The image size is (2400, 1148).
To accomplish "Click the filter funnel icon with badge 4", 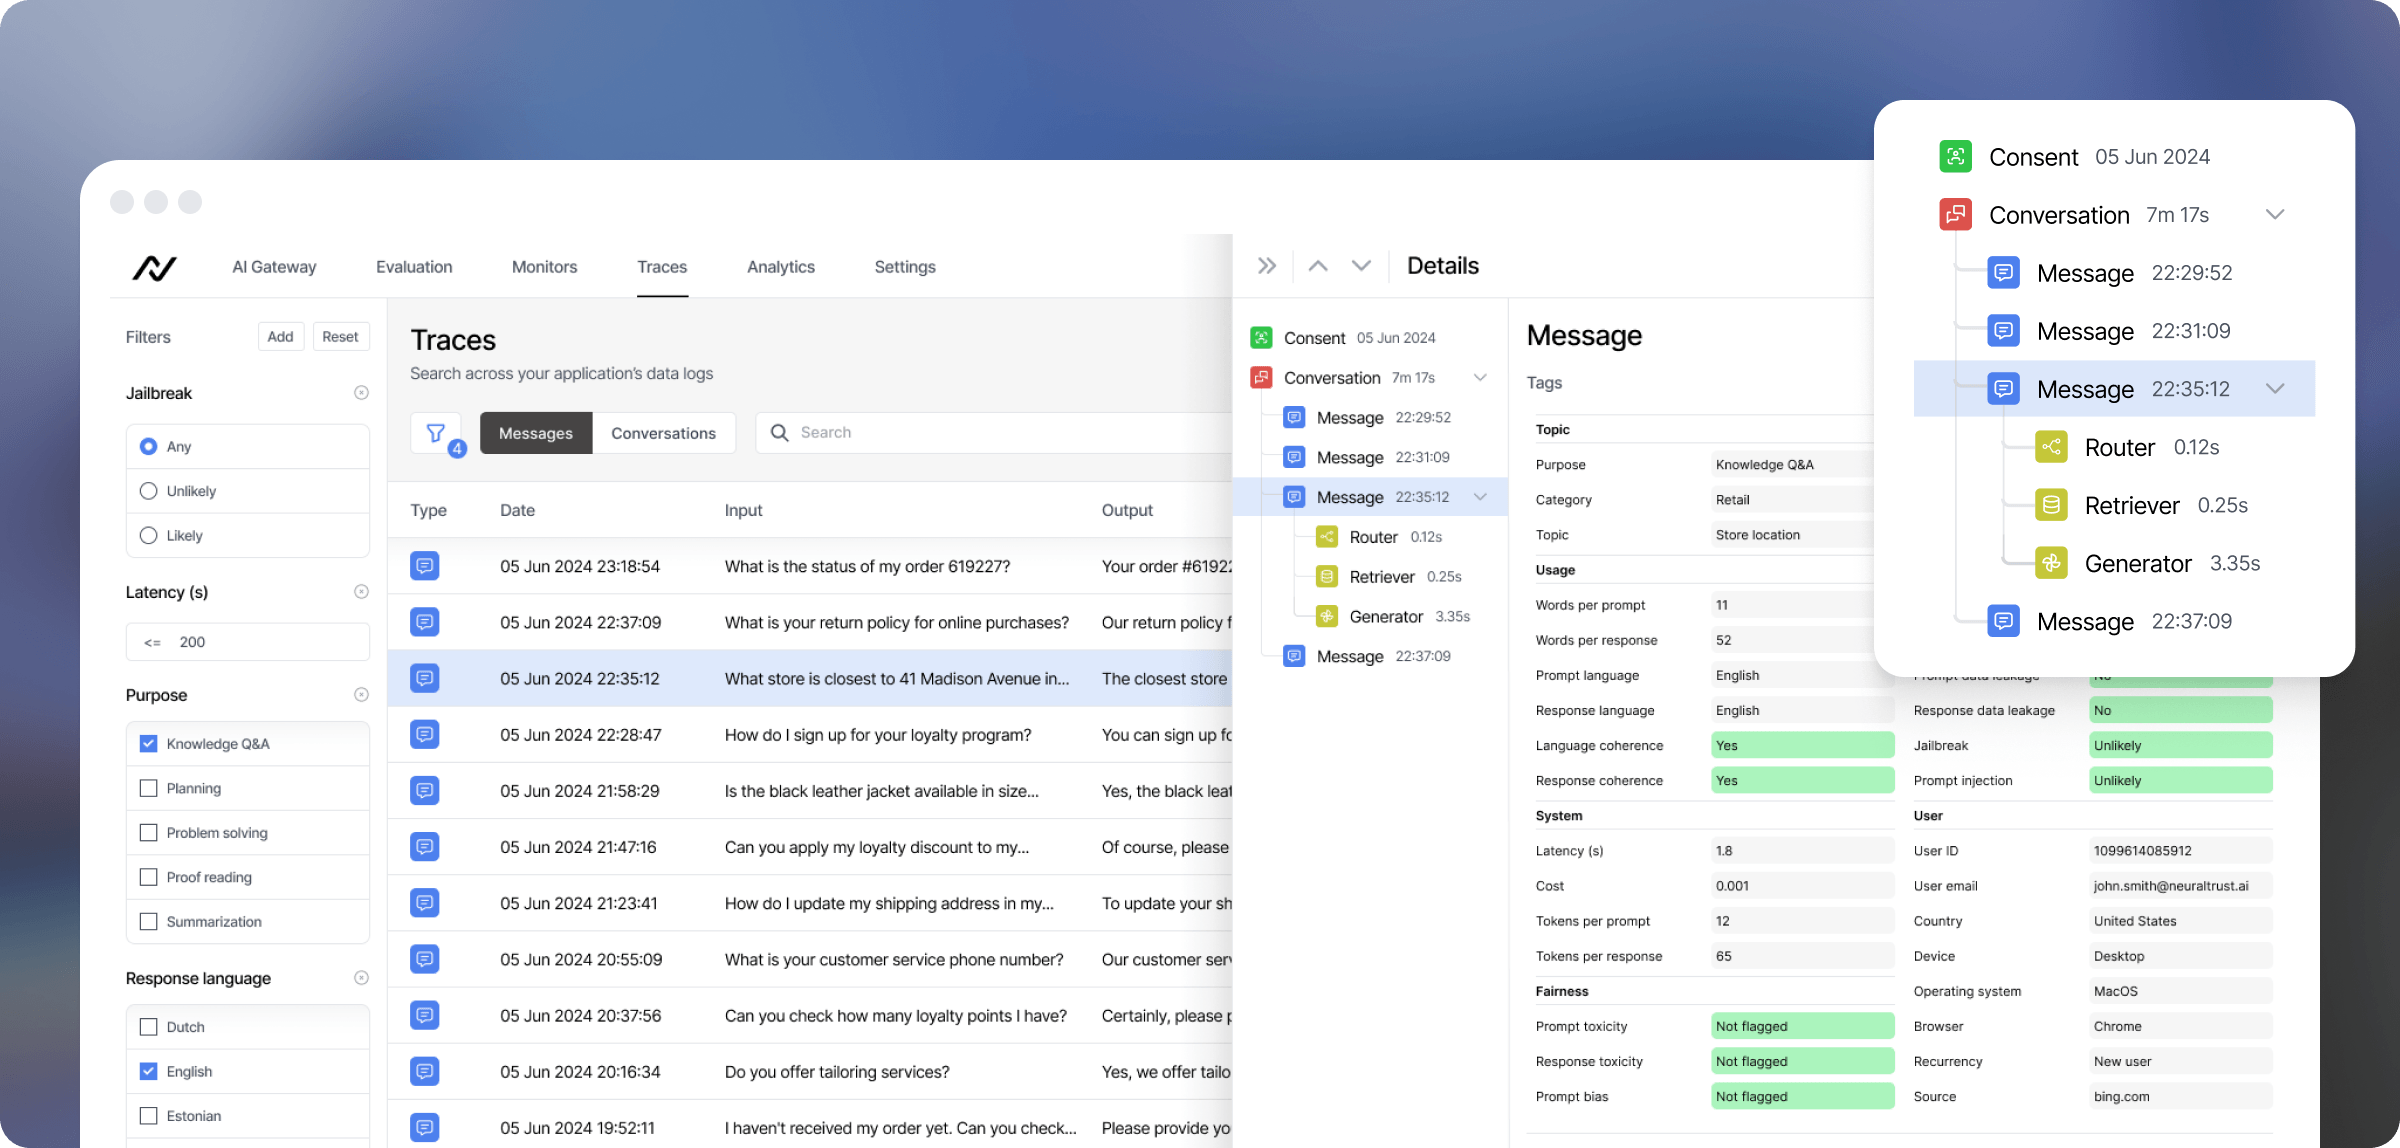I will 436,433.
